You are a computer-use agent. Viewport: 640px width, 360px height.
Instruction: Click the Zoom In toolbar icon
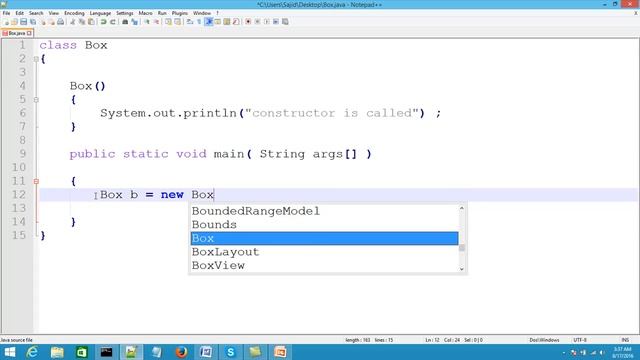coord(147,22)
